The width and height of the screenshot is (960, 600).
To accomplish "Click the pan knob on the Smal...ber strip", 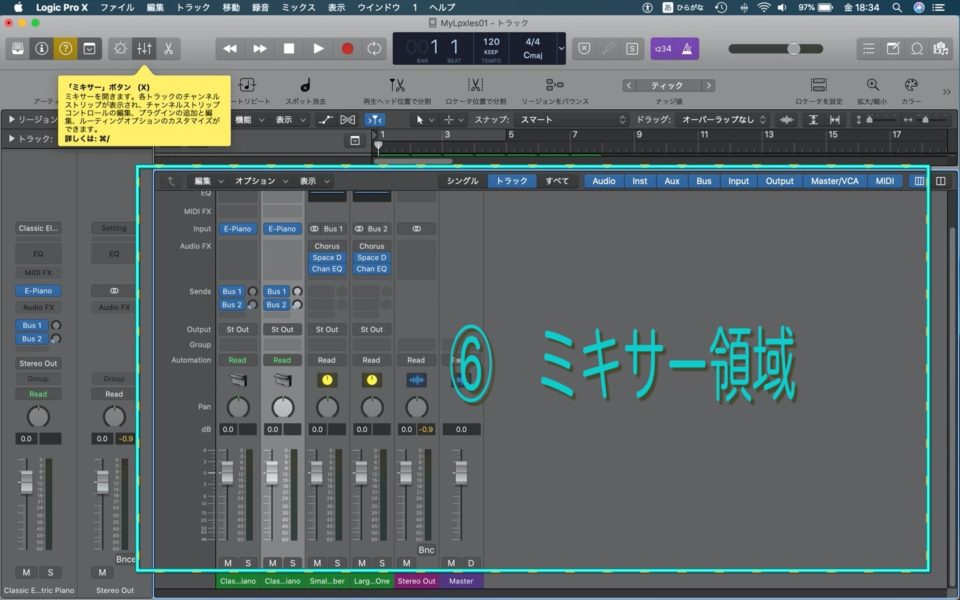I will tap(328, 407).
